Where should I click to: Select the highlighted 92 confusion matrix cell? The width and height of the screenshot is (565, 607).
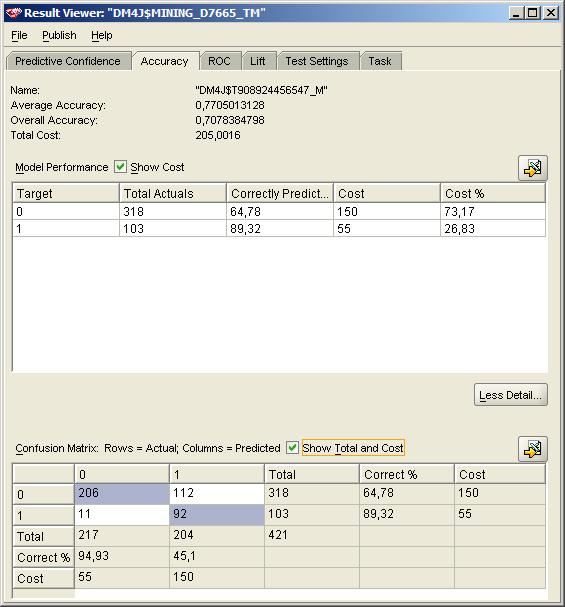(x=217, y=514)
